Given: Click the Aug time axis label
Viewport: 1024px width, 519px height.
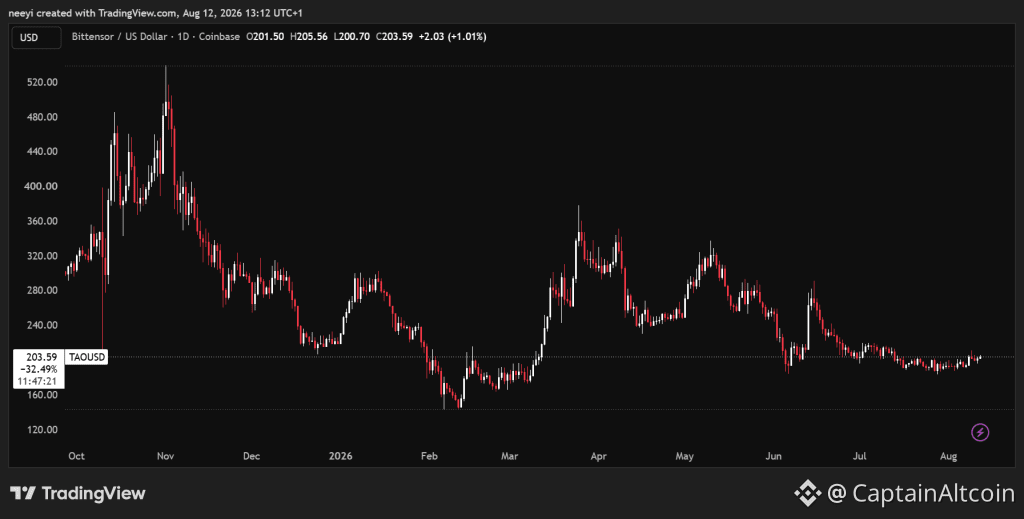Looking at the screenshot, I should 948,456.
